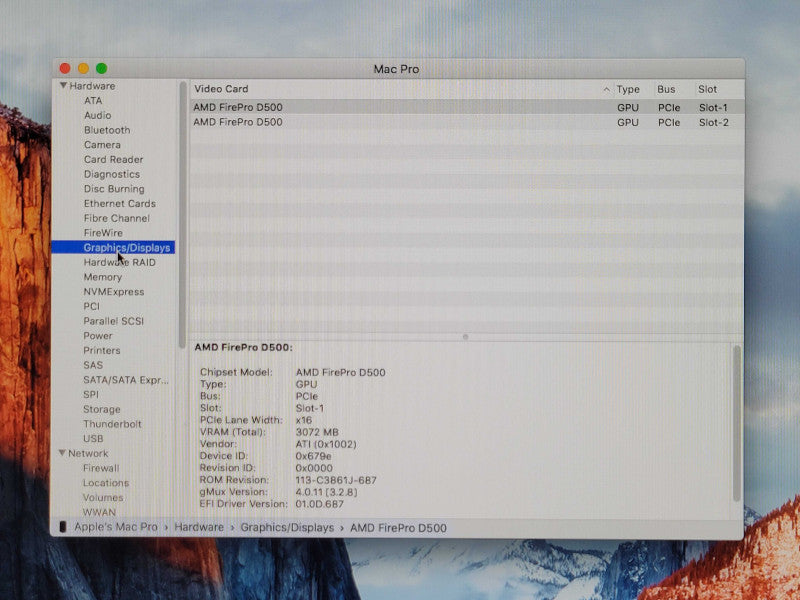The width and height of the screenshot is (800, 600).
Task: Select PCI in the sidebar
Action: pyautogui.click(x=91, y=306)
